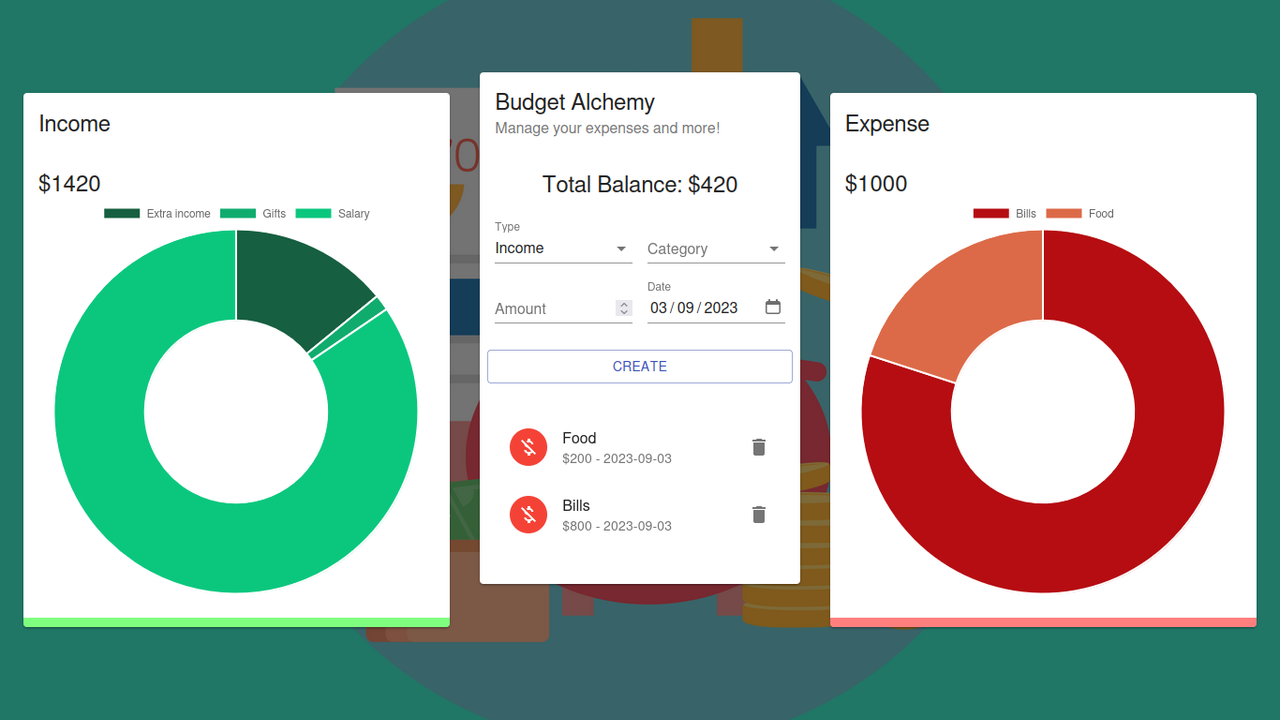This screenshot has height=720, width=1280.
Task: Click the Income card heading
Action: [74, 124]
